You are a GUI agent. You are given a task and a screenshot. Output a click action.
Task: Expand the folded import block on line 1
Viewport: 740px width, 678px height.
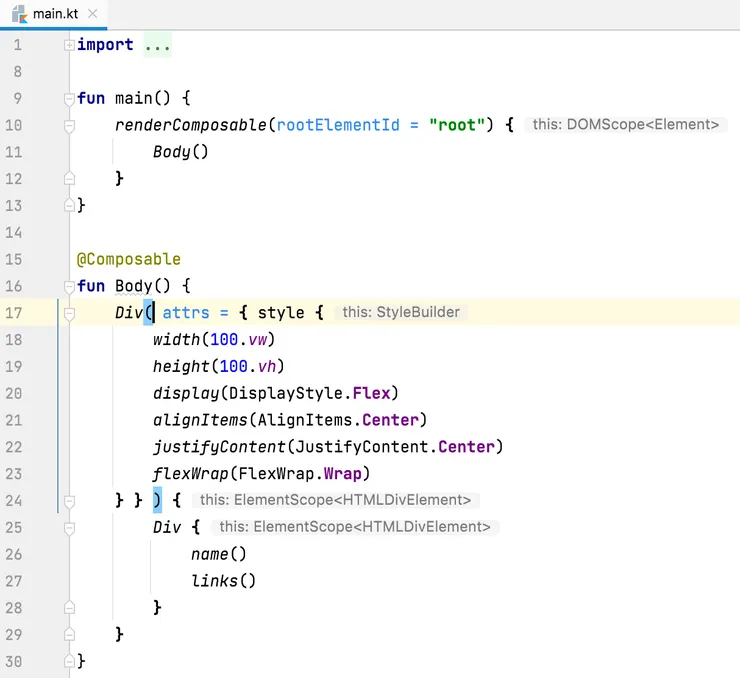tap(69, 45)
